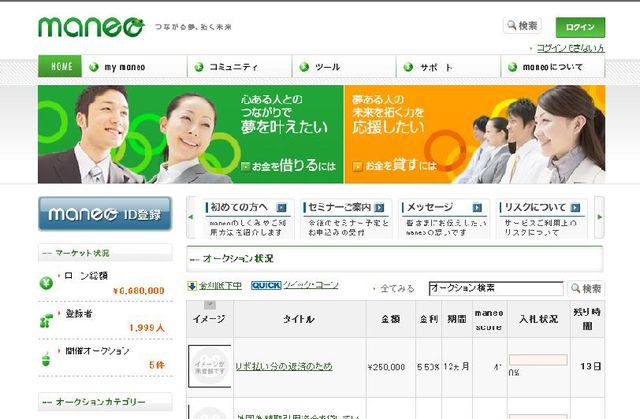Click the blue down-arrow 金利低下中 icon
The height and width of the screenshot is (419, 640).
point(192,286)
